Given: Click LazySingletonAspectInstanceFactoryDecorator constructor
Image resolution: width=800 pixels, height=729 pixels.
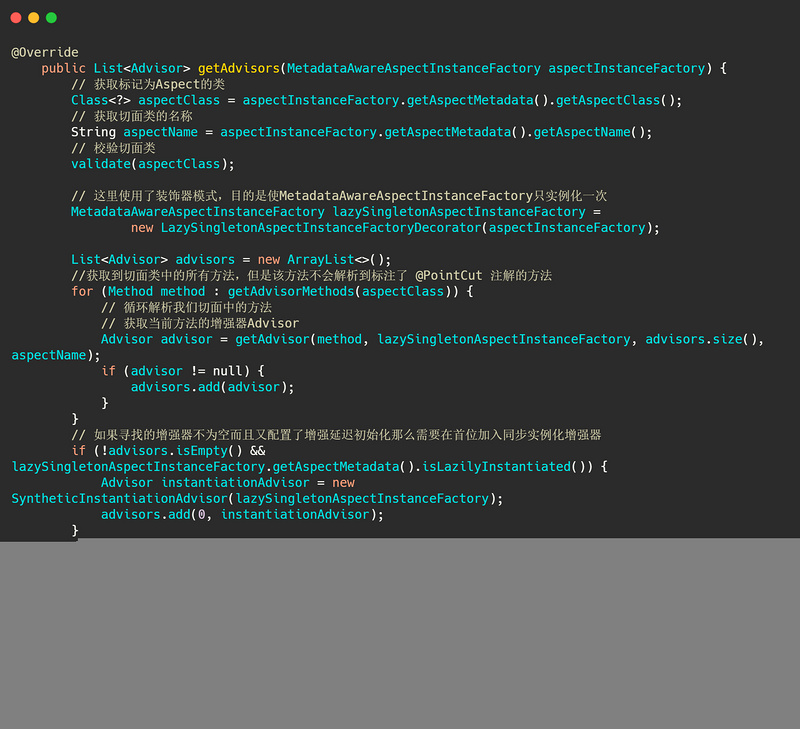Looking at the screenshot, I should [x=320, y=228].
